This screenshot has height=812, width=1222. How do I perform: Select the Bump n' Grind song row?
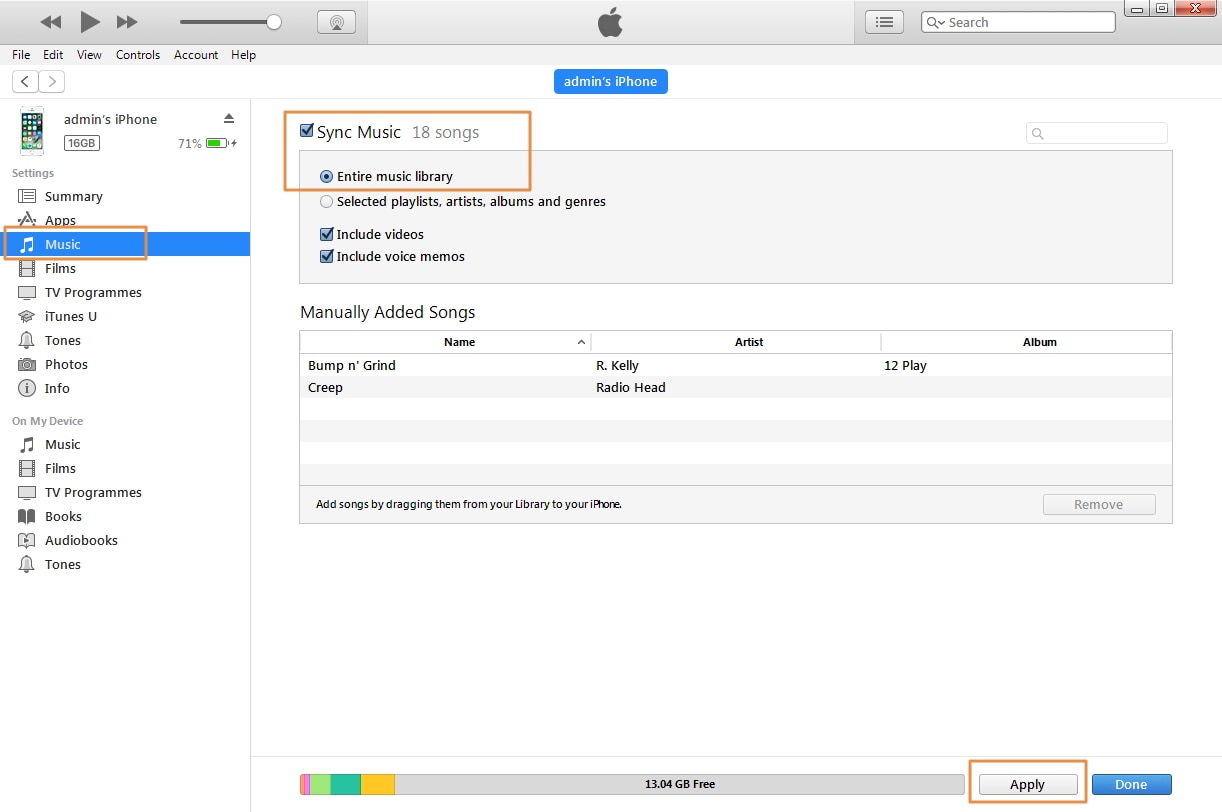pos(736,365)
